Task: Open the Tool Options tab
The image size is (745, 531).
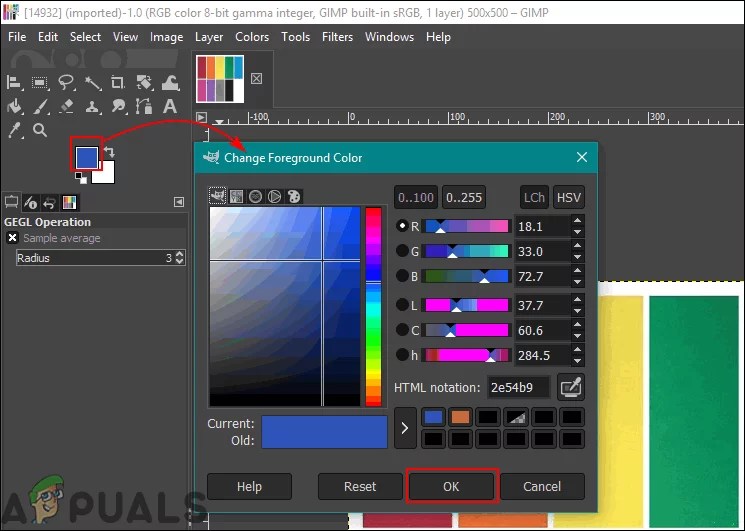Action: pos(11,202)
